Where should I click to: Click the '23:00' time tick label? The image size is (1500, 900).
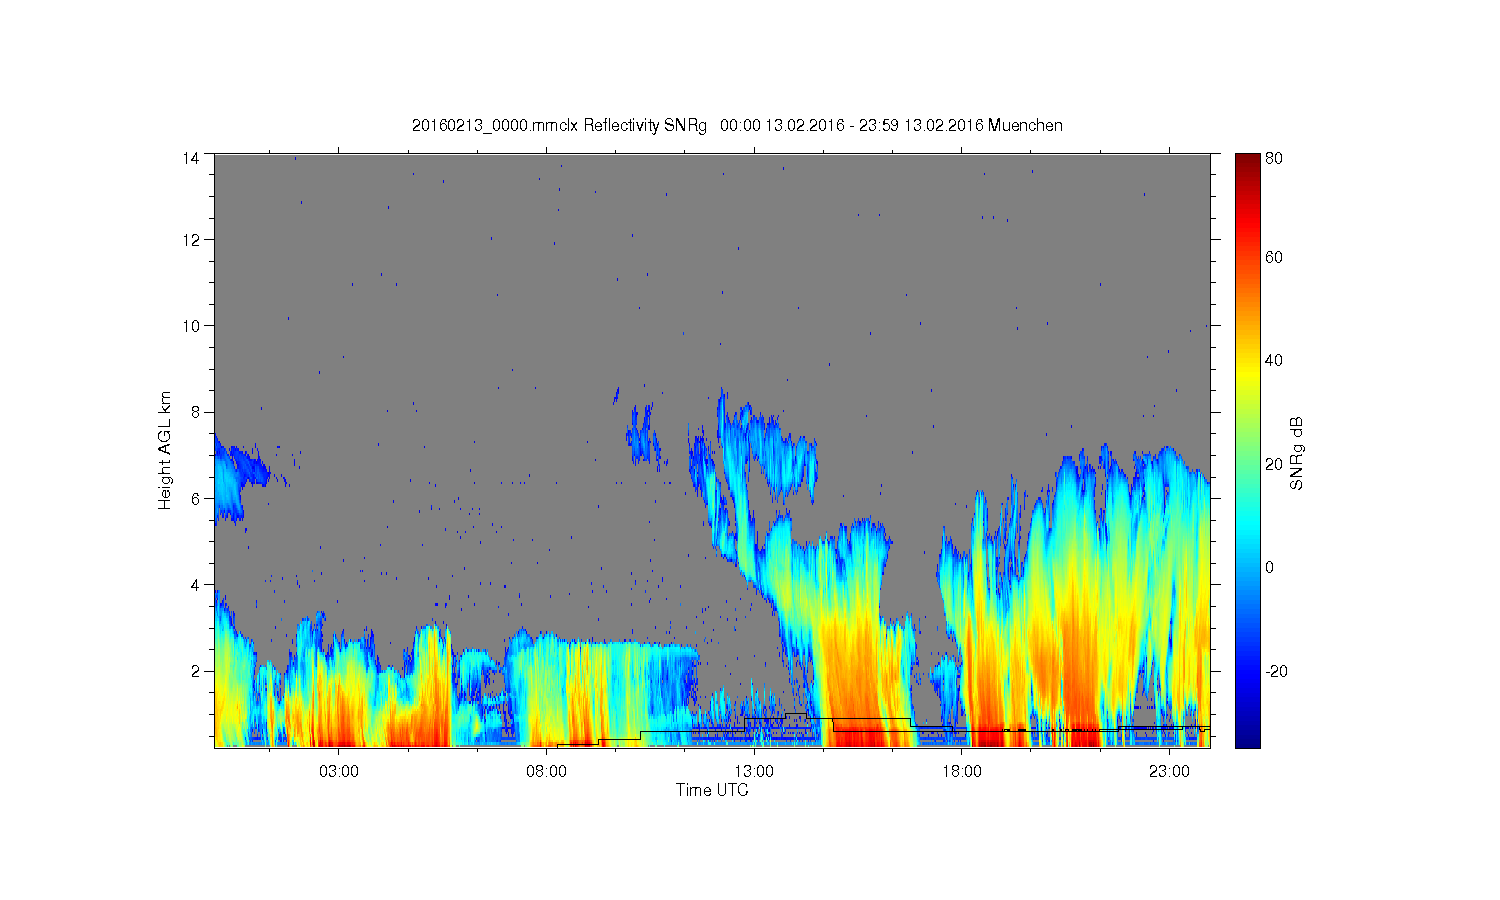point(1168,771)
